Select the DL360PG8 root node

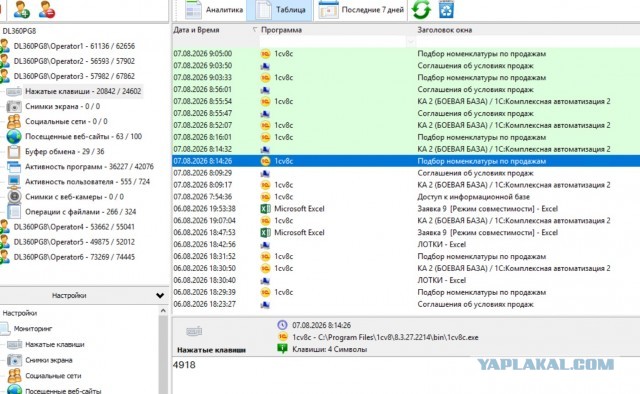(19, 31)
